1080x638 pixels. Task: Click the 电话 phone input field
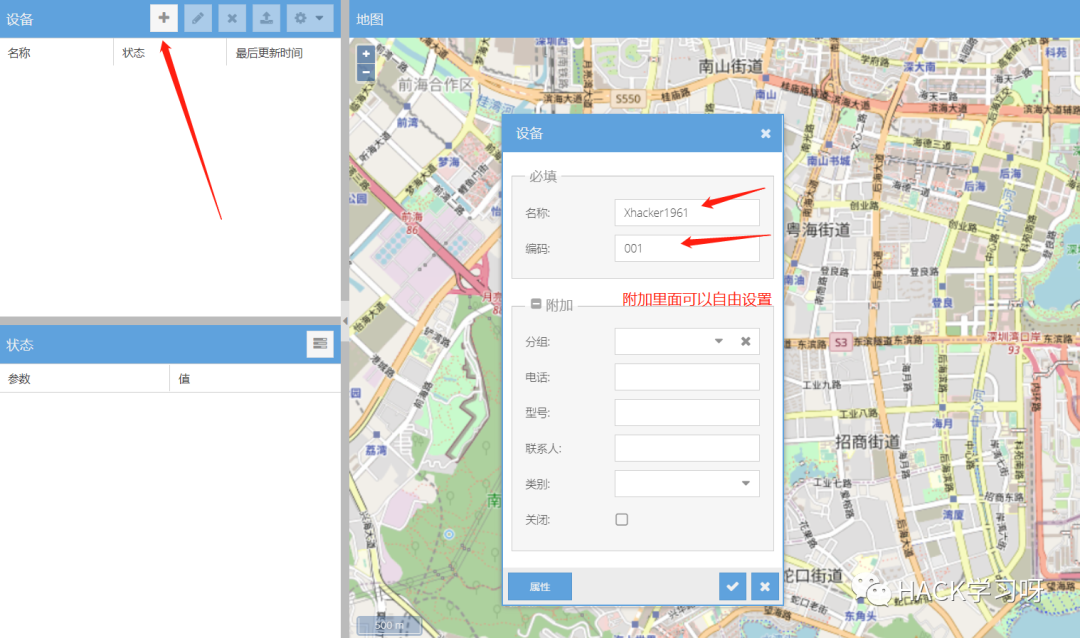point(686,376)
